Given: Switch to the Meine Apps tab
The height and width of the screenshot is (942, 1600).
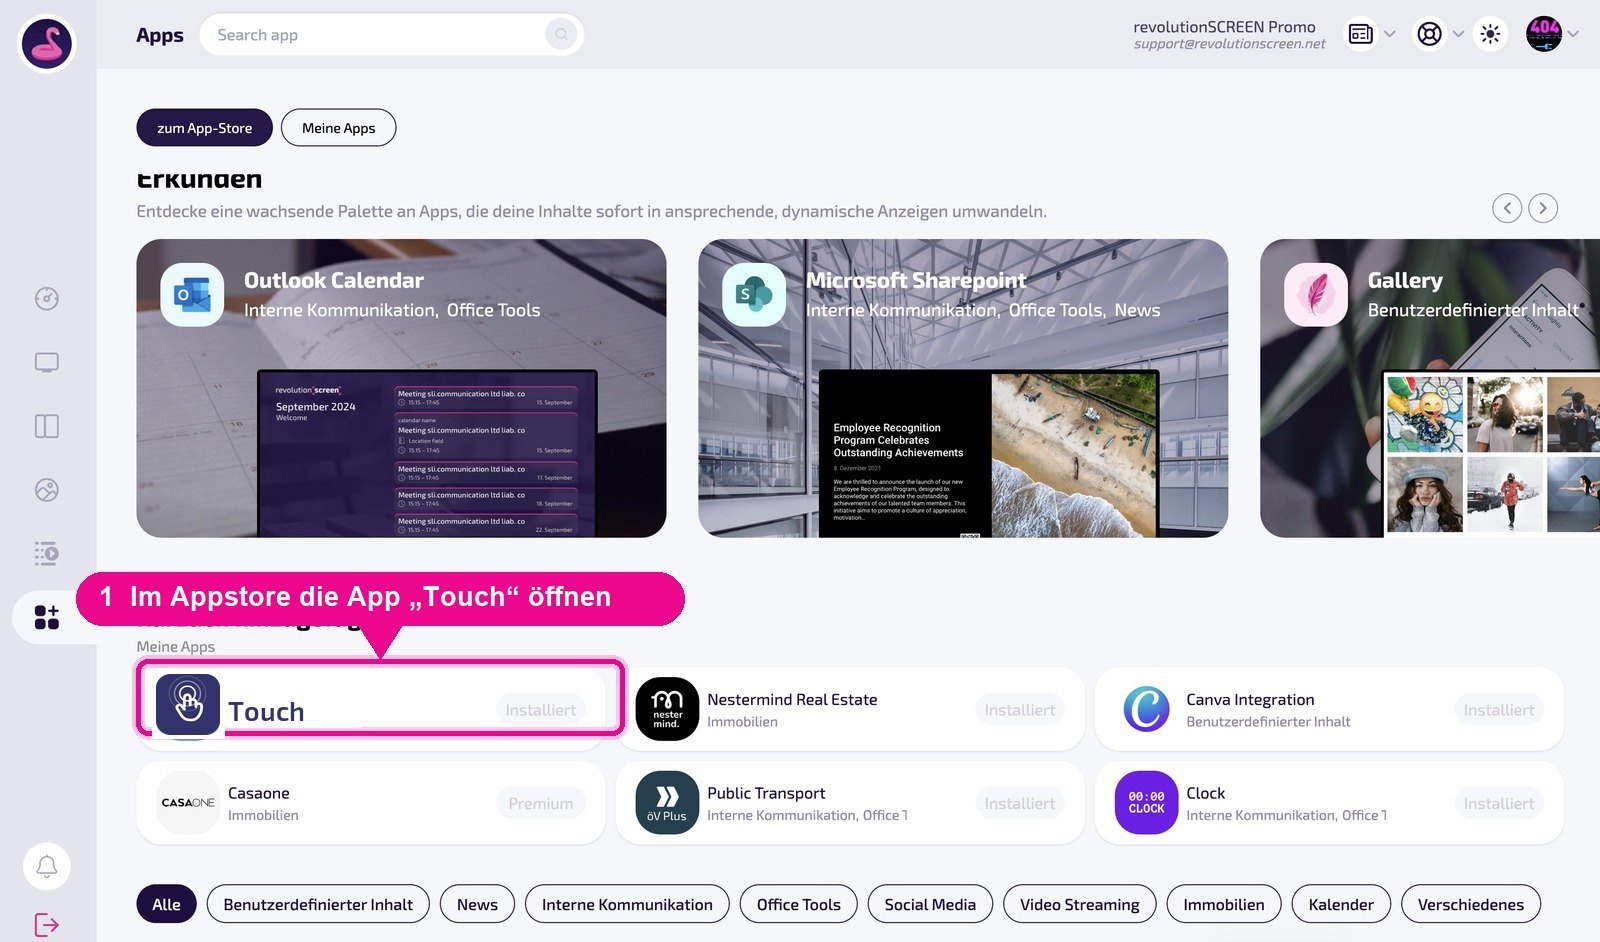Looking at the screenshot, I should click(x=339, y=128).
